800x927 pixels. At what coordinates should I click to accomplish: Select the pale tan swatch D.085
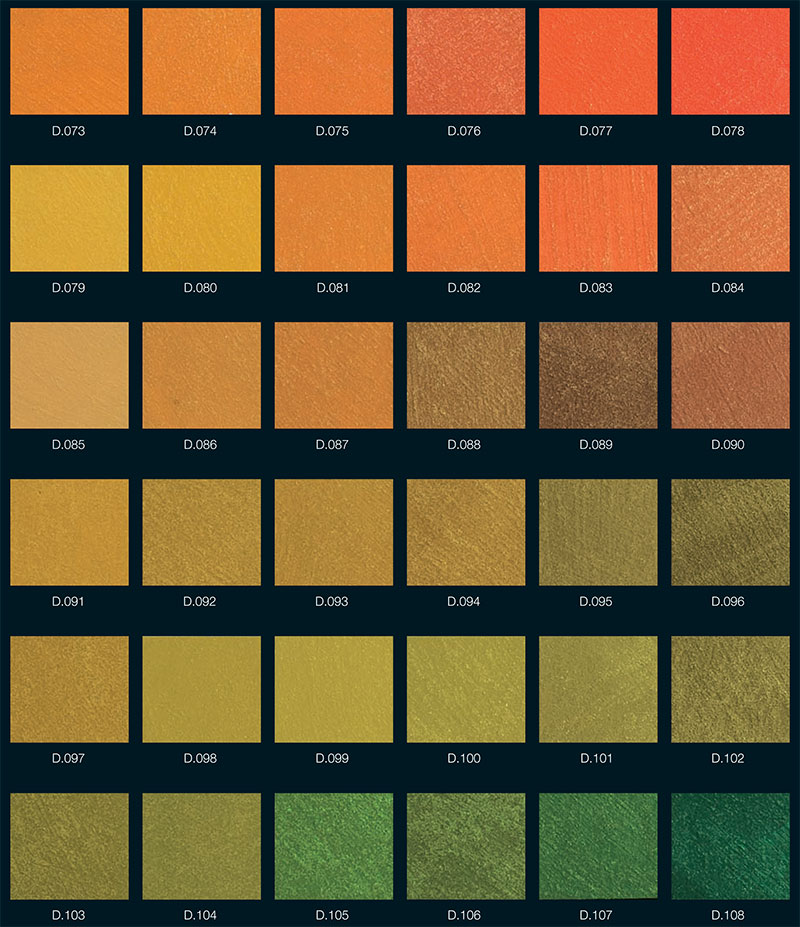coord(69,375)
